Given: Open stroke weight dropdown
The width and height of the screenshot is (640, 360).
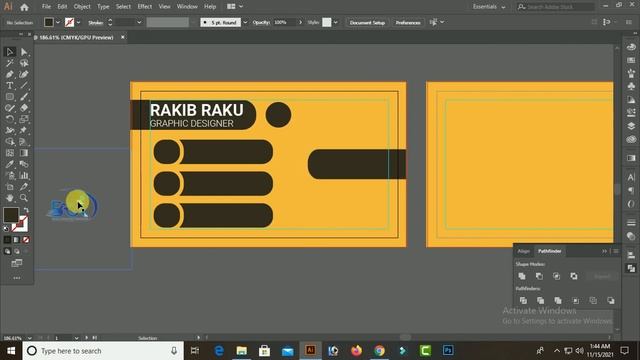Looking at the screenshot, I should pyautogui.click(x=139, y=22).
